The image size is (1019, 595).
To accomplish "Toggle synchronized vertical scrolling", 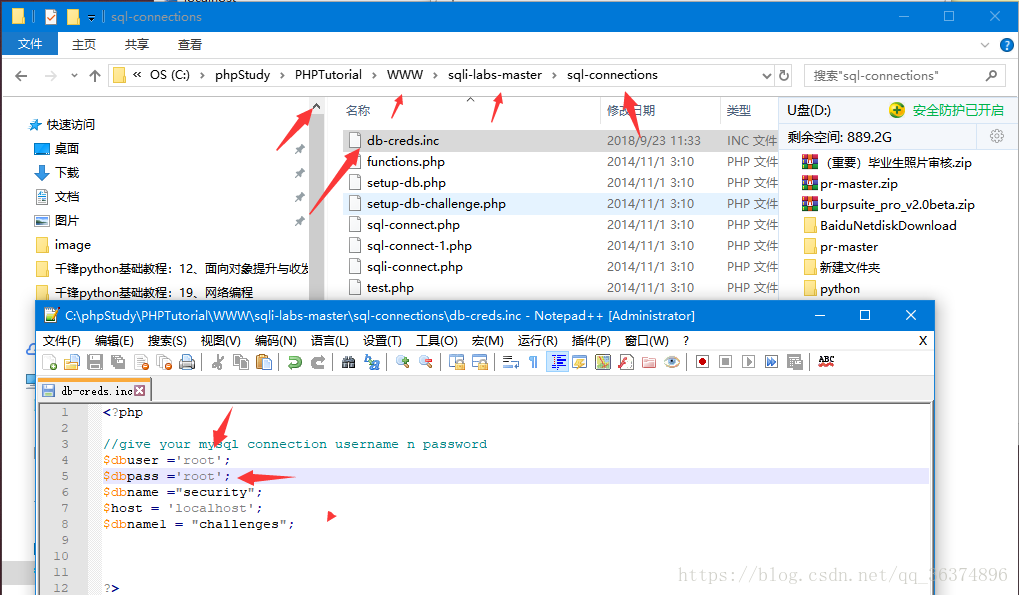I will click(457, 362).
